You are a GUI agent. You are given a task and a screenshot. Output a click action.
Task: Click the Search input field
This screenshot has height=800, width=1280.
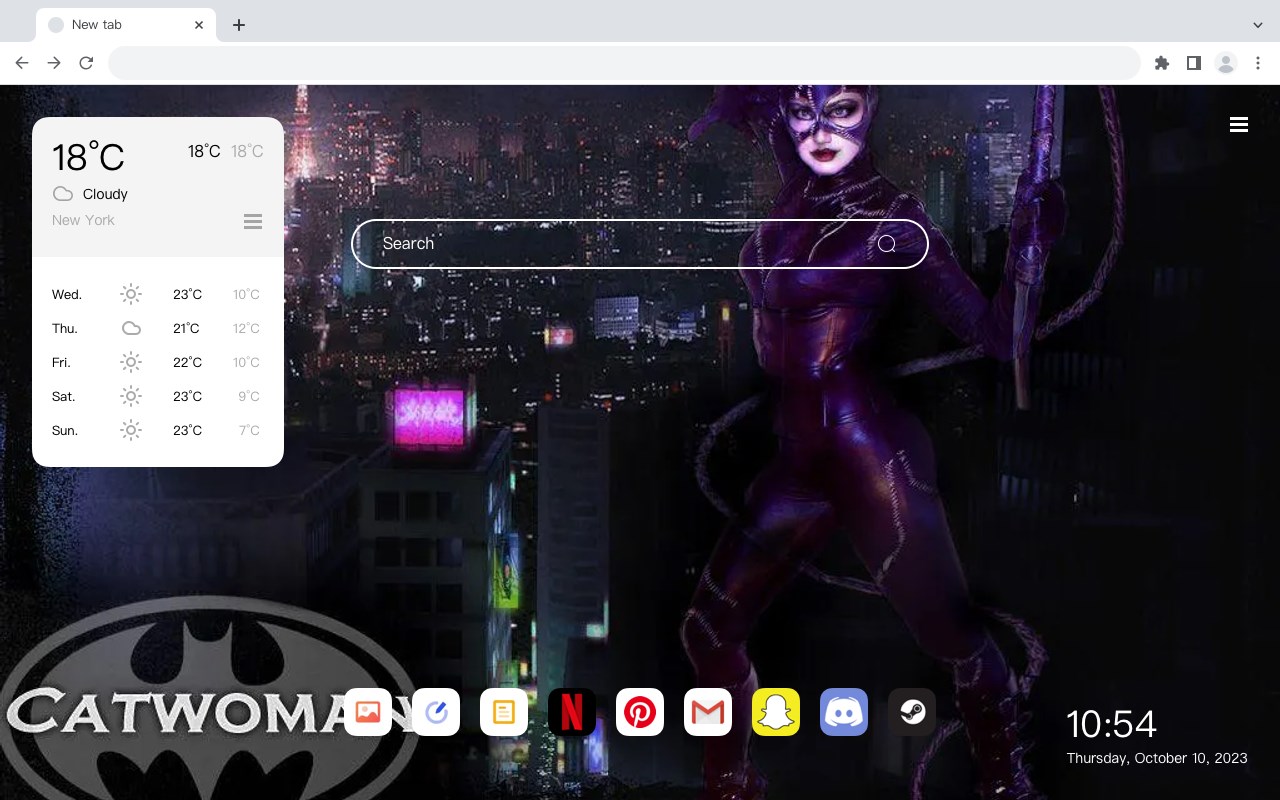[x=640, y=244]
